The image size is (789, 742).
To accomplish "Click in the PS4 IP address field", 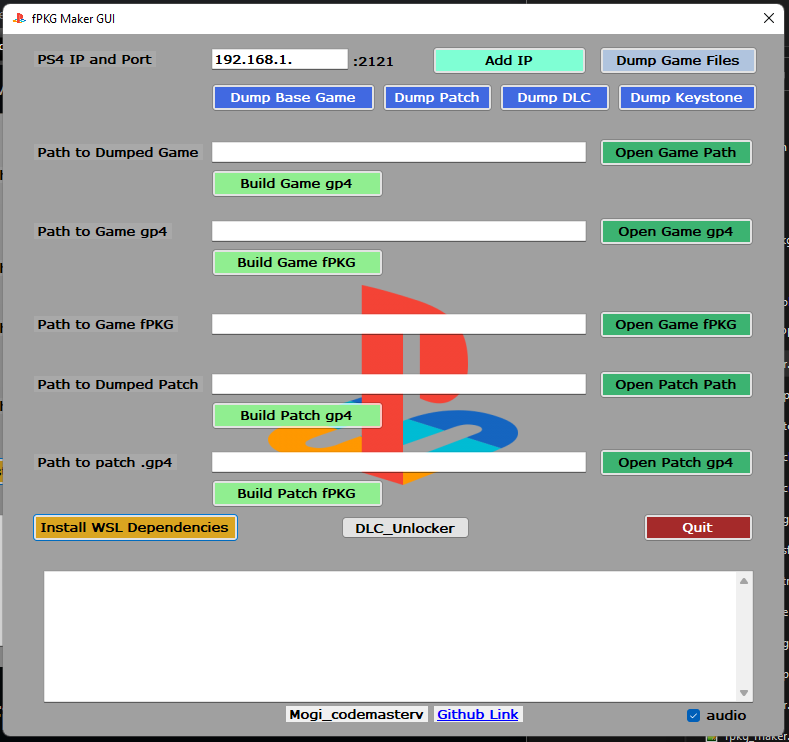I will 279,59.
